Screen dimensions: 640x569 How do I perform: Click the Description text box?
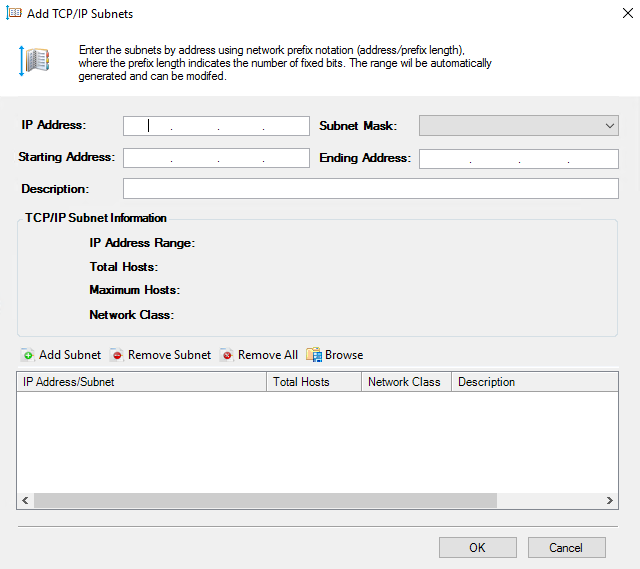point(370,189)
